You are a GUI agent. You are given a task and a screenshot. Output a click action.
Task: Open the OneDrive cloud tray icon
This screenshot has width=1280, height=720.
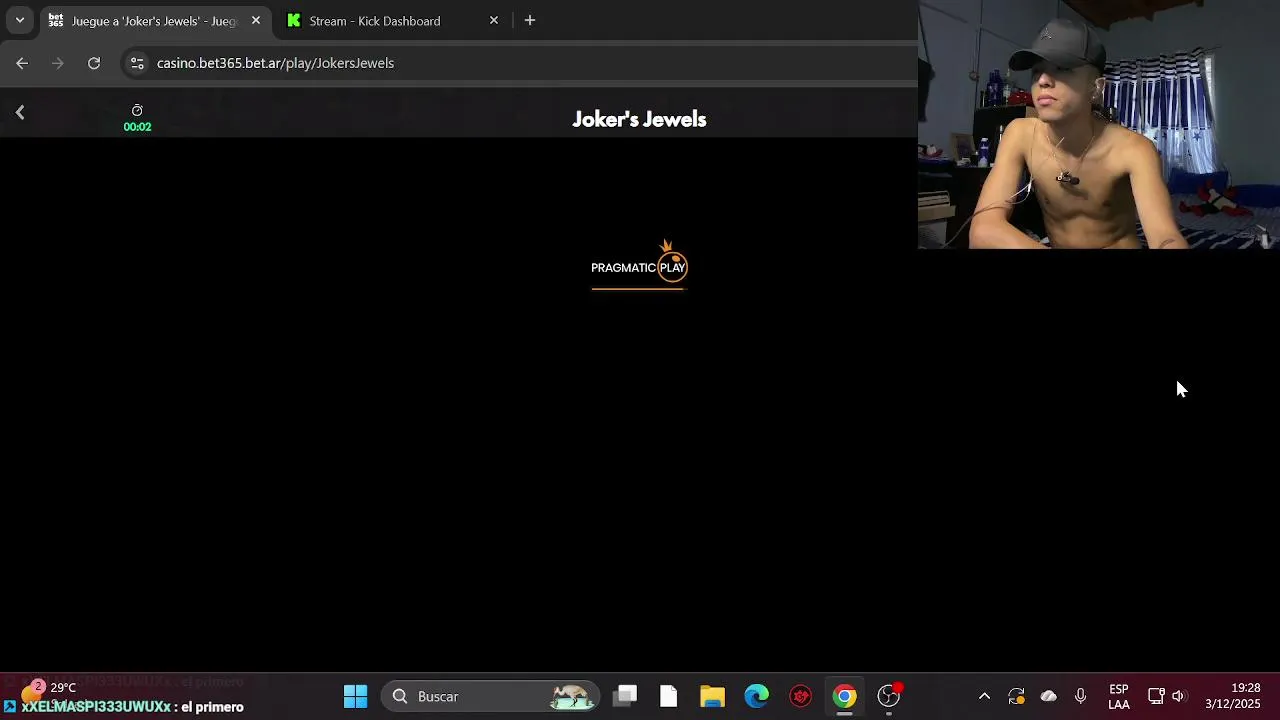(1048, 696)
